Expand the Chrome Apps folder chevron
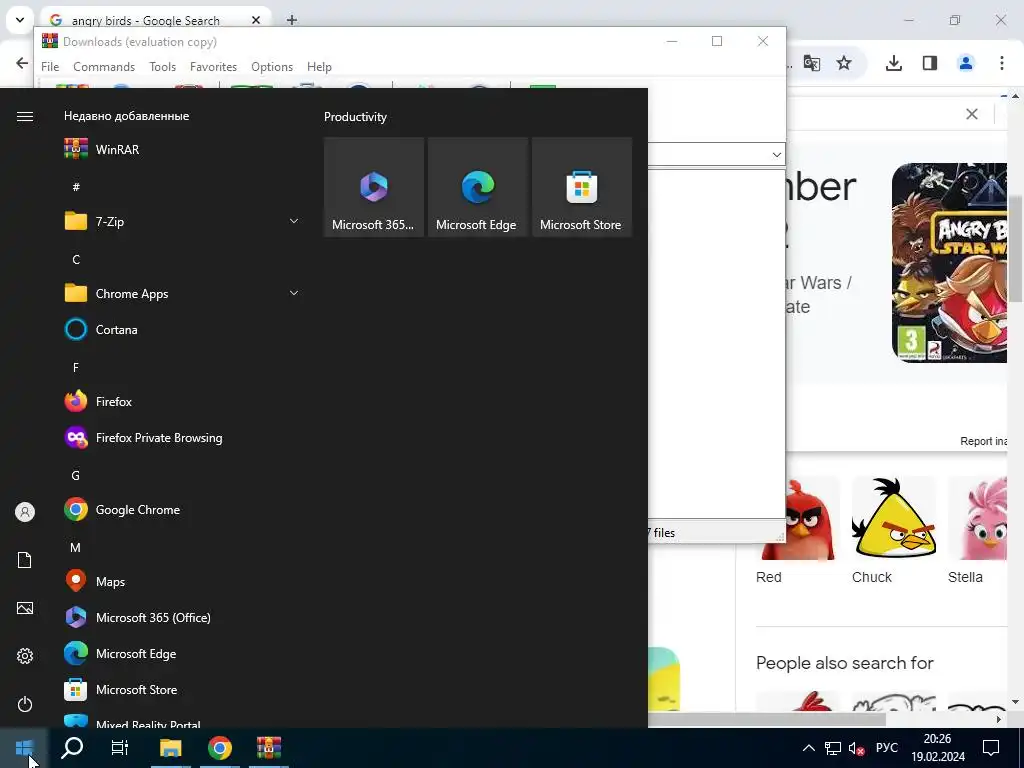Viewport: 1024px width, 768px height. pyautogui.click(x=294, y=293)
